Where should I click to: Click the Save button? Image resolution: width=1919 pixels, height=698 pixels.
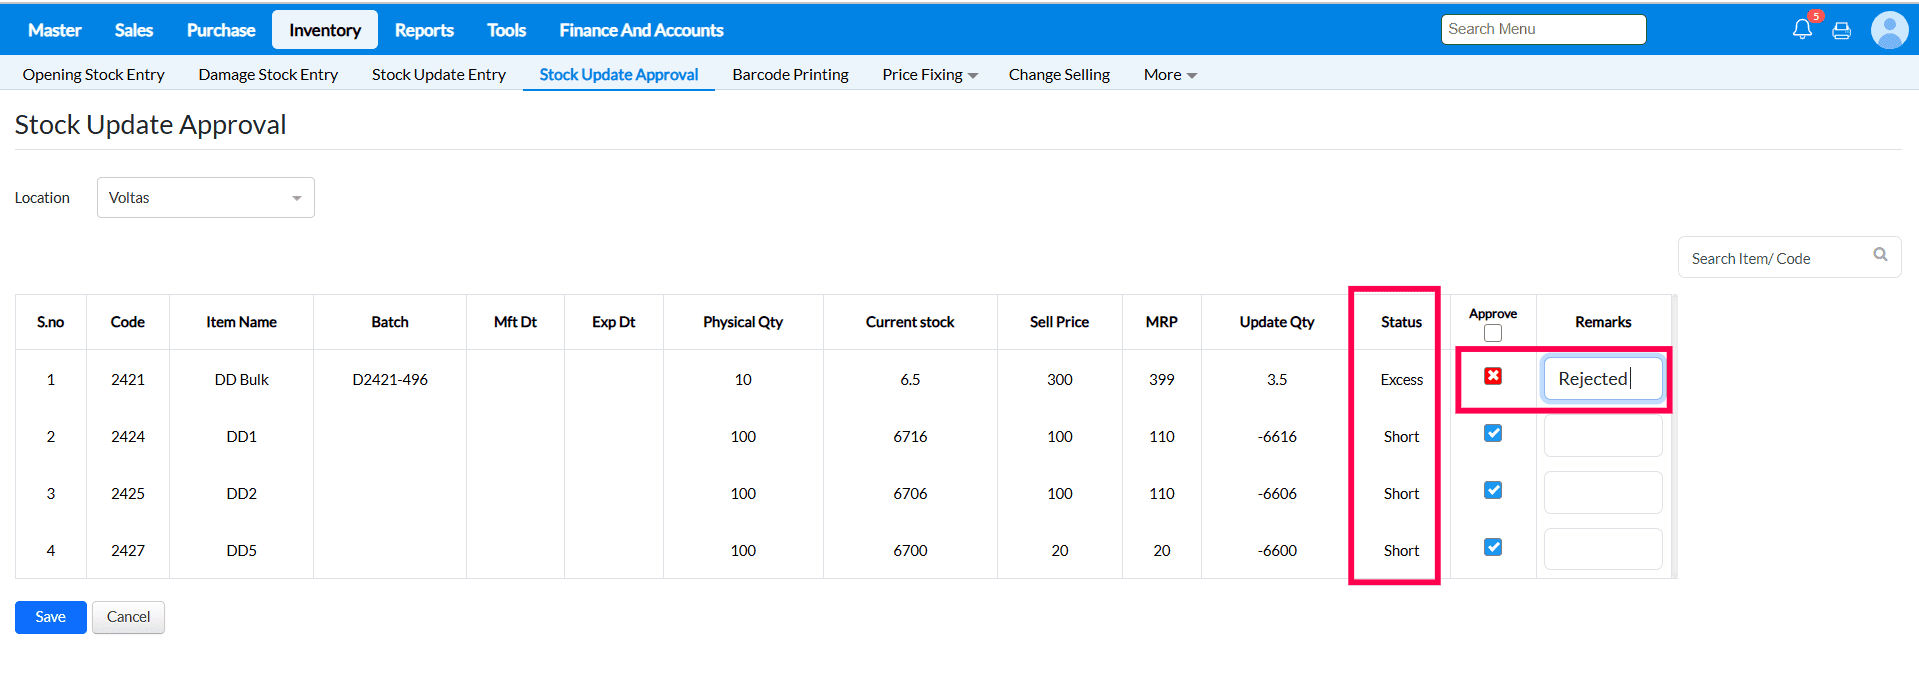(x=51, y=617)
